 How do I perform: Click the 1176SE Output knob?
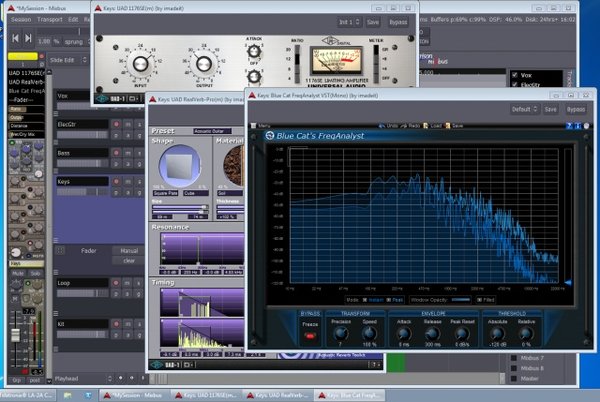pyautogui.click(x=204, y=64)
